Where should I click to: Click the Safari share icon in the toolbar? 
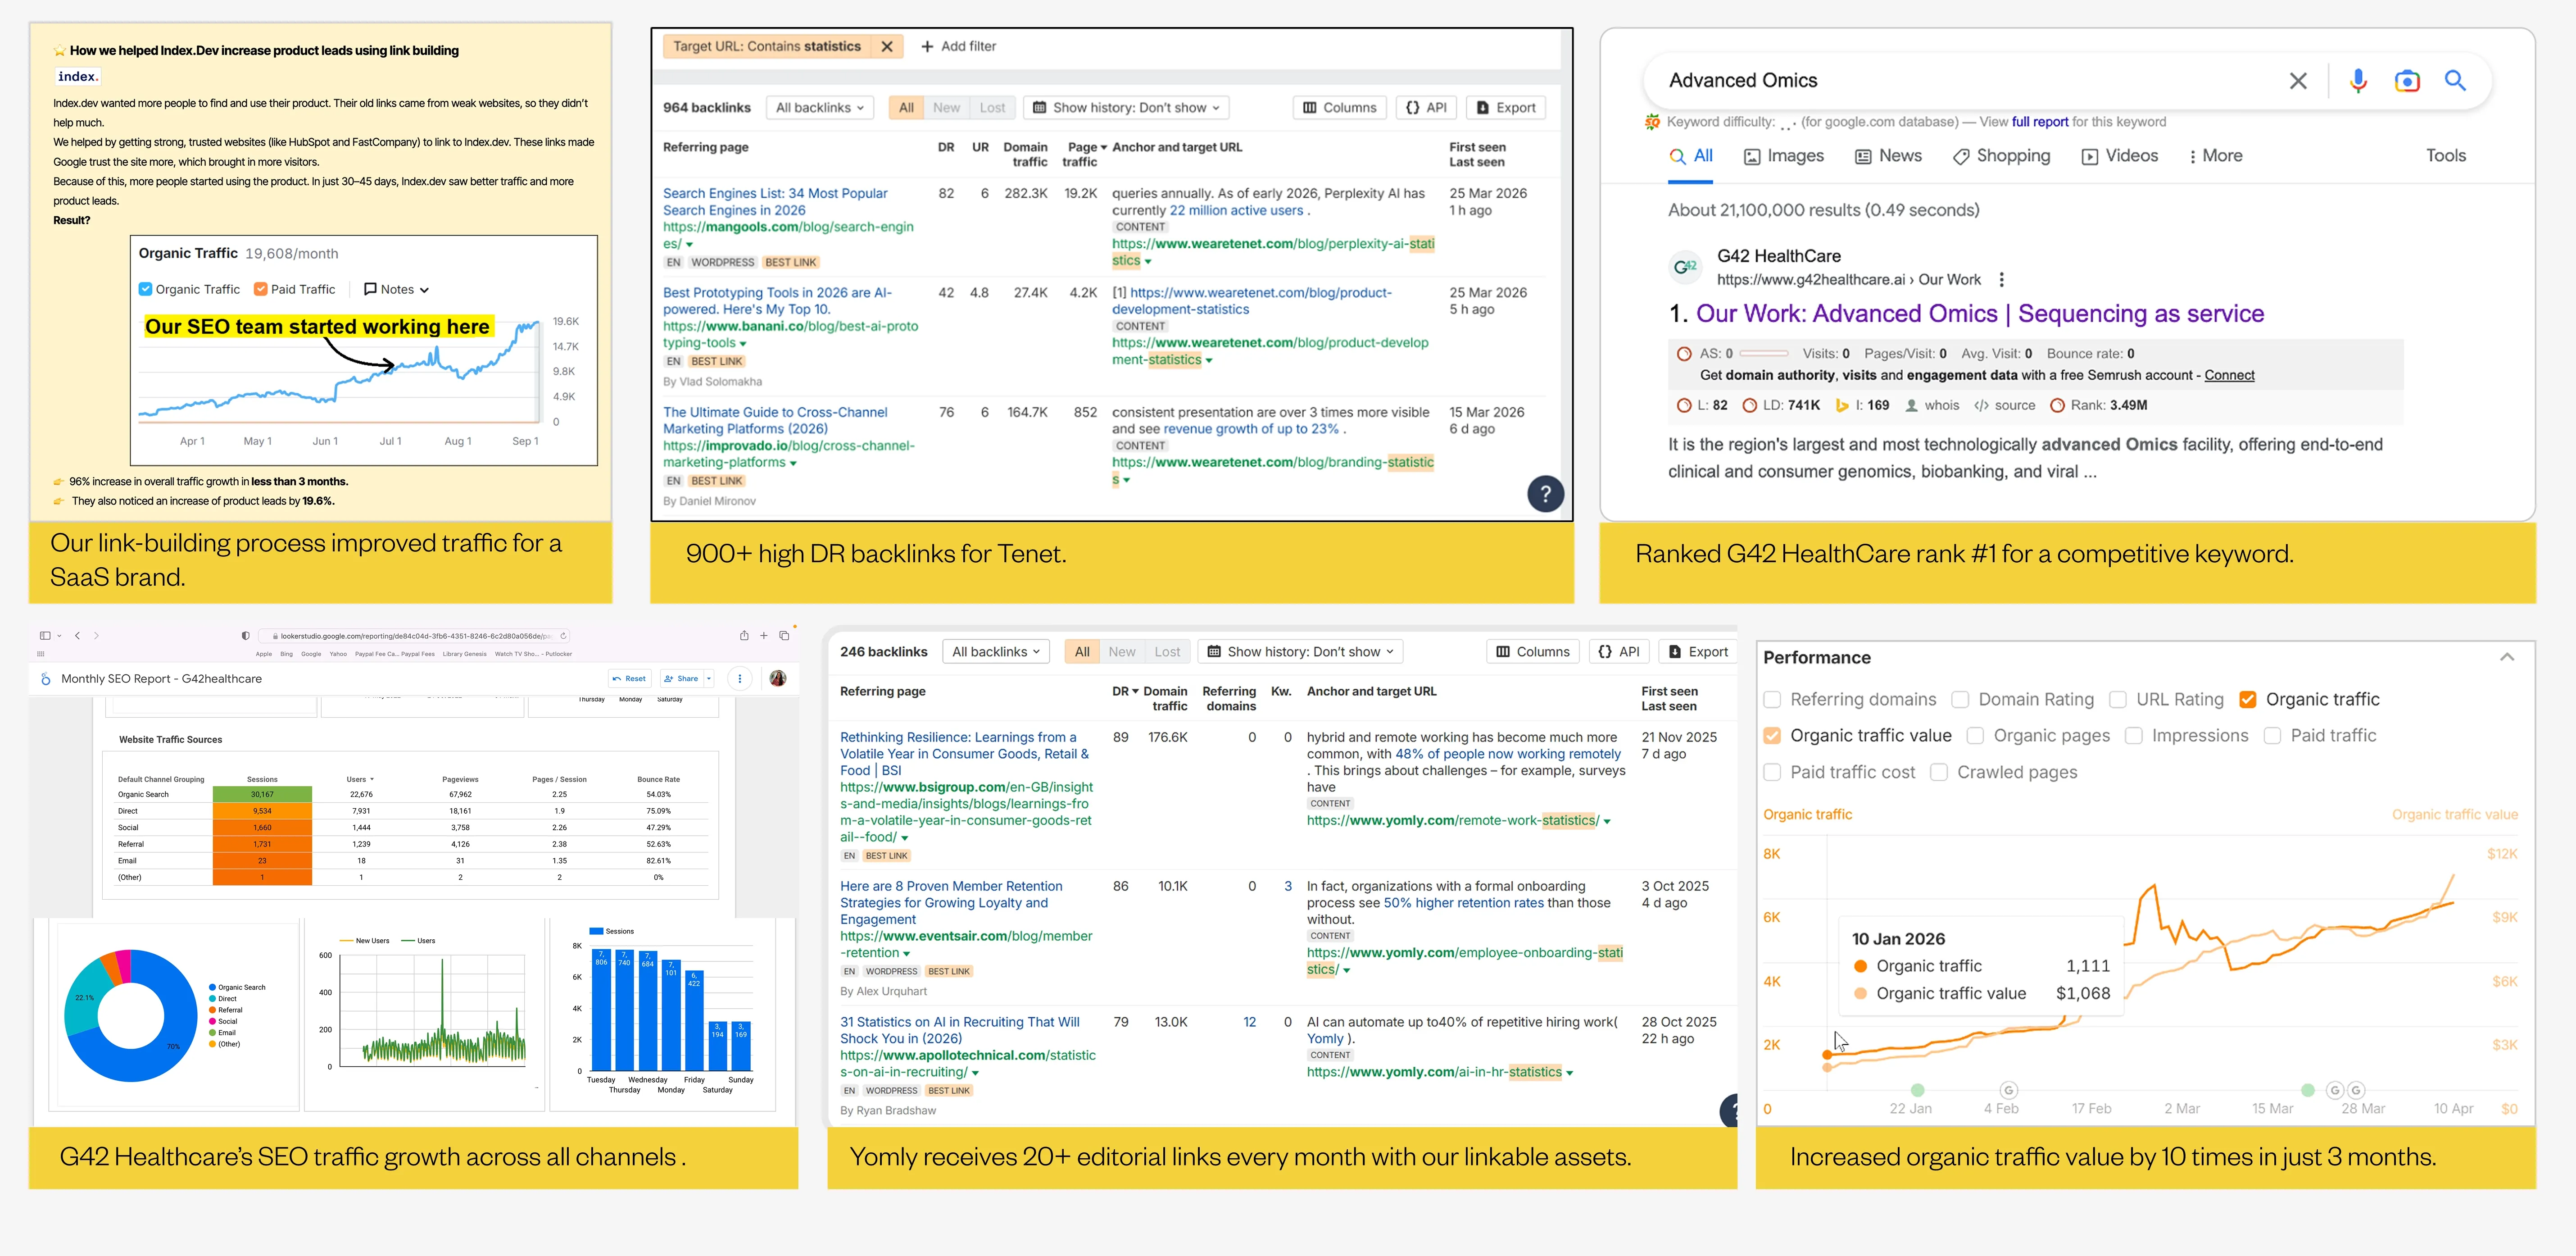tap(744, 635)
